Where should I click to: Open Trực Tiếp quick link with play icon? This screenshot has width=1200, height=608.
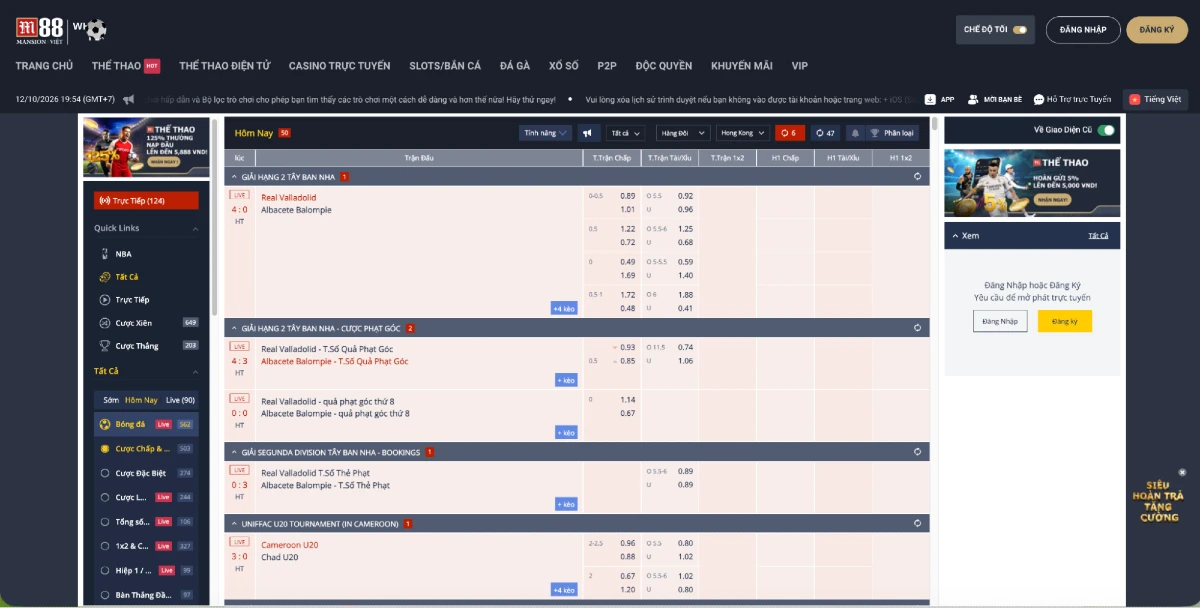[x=131, y=300]
